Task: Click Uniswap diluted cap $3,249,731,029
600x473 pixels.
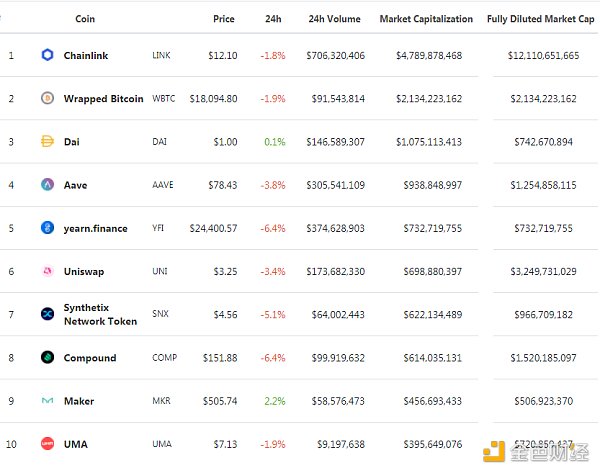Action: click(543, 272)
